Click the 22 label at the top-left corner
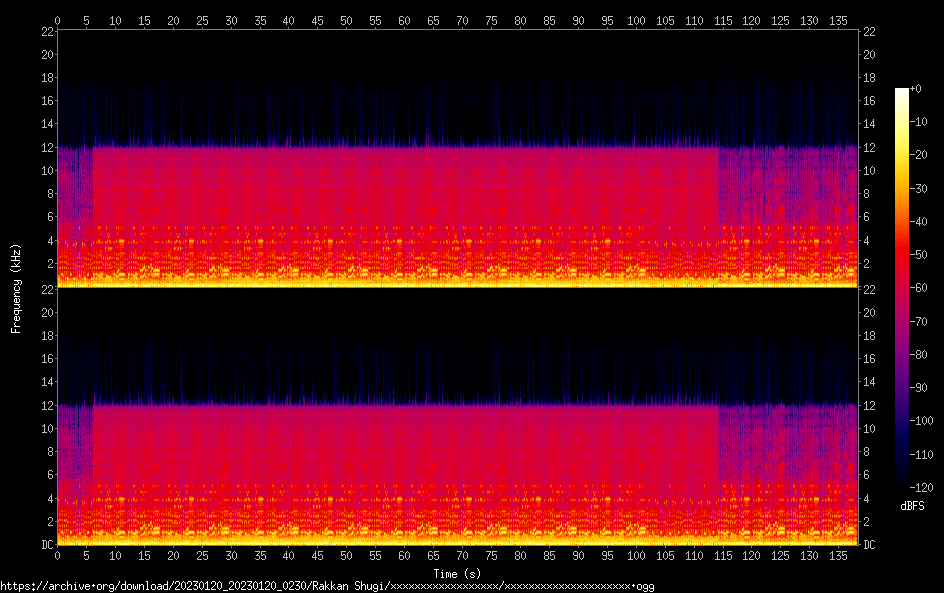Image resolution: width=944 pixels, height=593 pixels. coord(45,31)
